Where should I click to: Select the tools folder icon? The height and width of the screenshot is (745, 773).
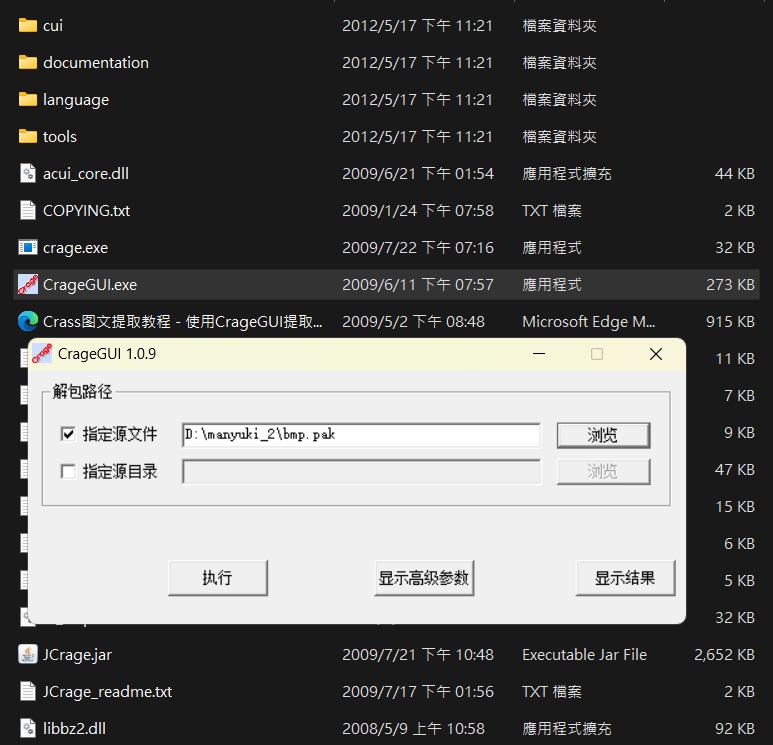(28, 136)
